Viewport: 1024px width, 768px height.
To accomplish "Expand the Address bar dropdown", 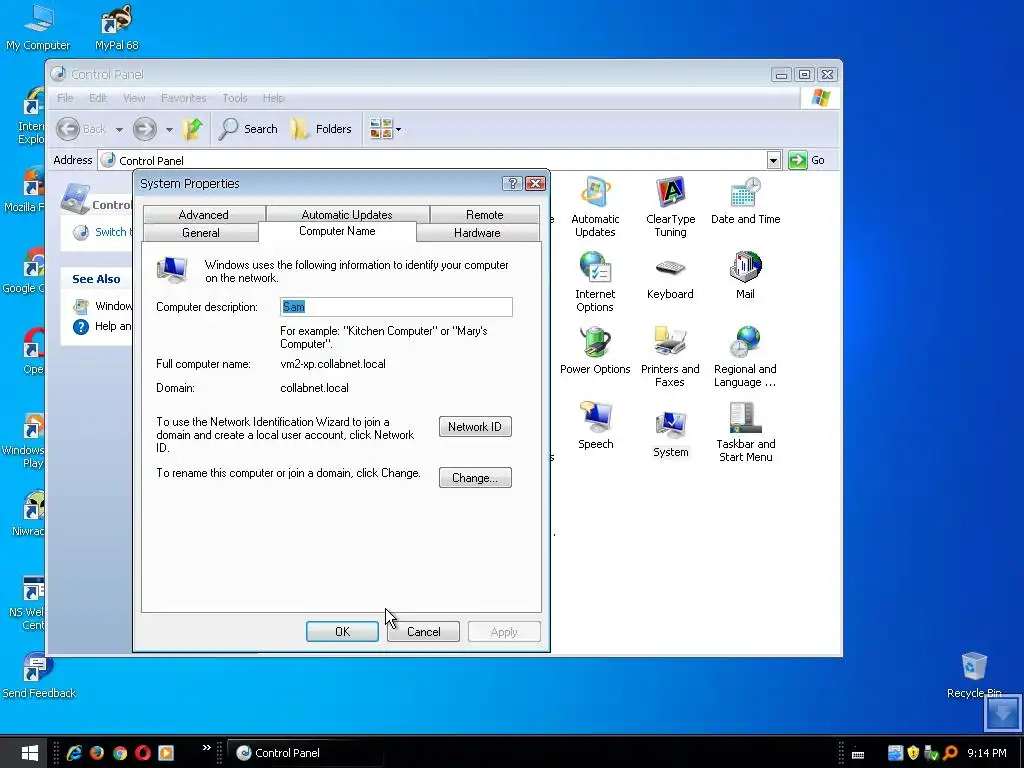I will (x=773, y=160).
